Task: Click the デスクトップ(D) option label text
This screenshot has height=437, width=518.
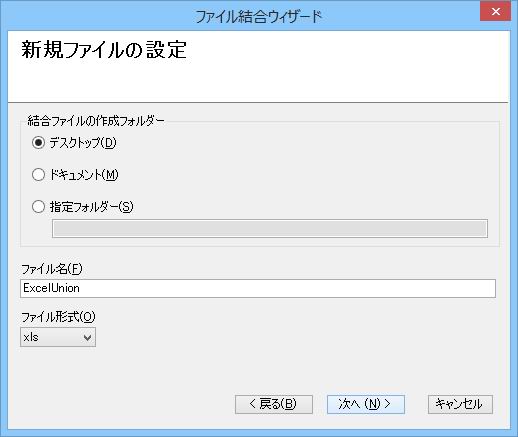Action: click(83, 143)
